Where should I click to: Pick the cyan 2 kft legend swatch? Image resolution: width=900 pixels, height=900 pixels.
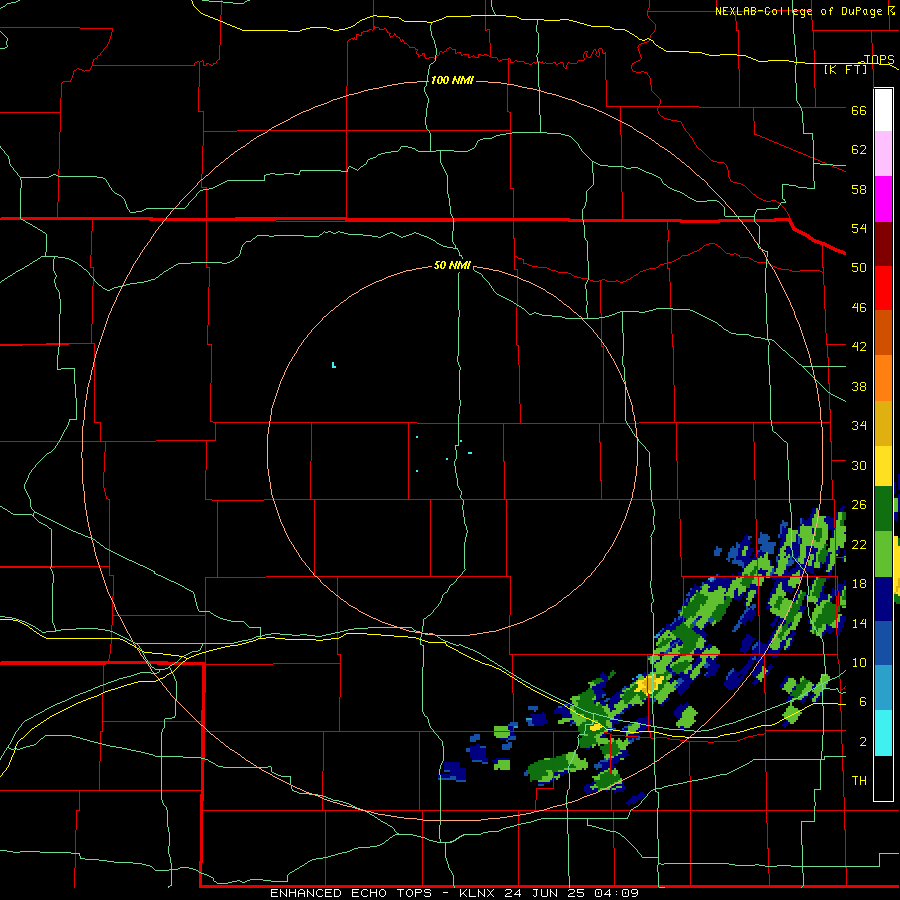click(883, 733)
